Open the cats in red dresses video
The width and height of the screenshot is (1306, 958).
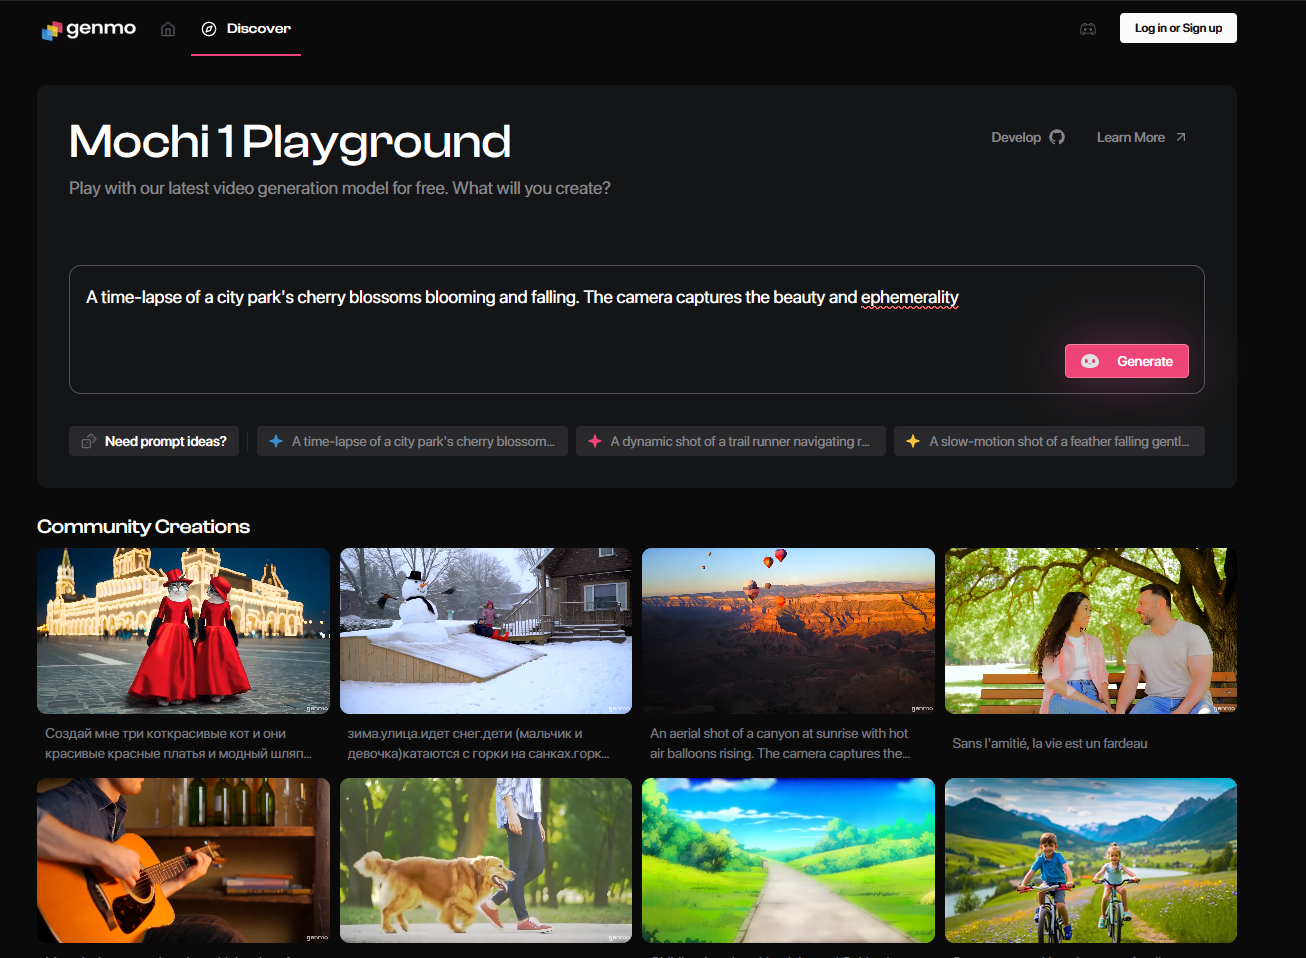coord(183,631)
